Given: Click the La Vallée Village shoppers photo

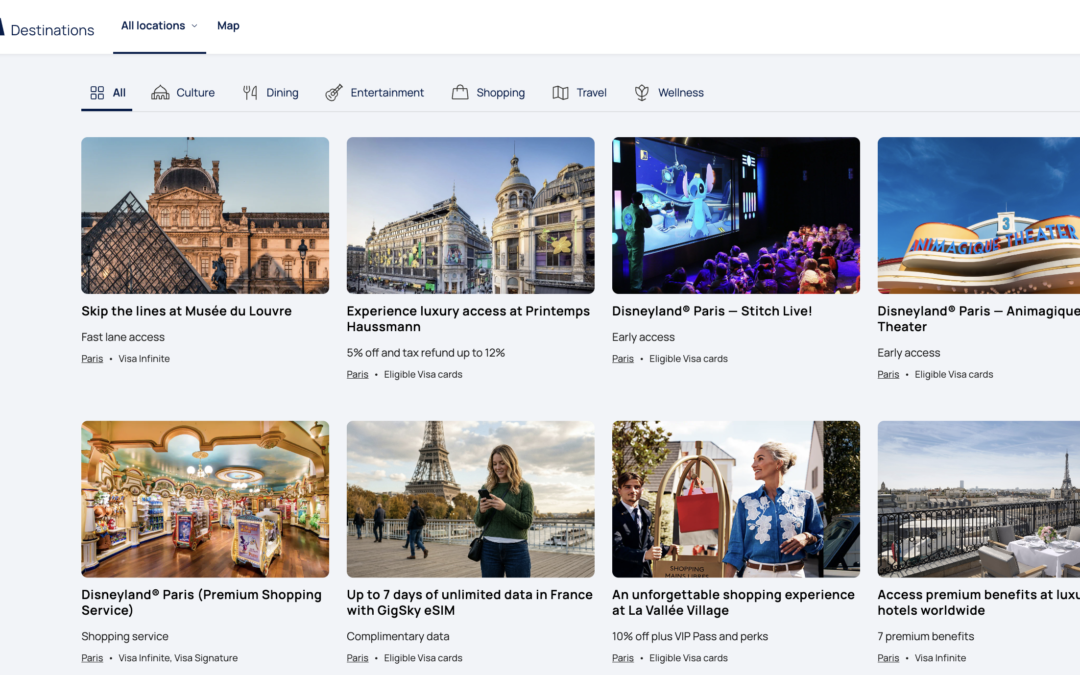Looking at the screenshot, I should coord(736,499).
